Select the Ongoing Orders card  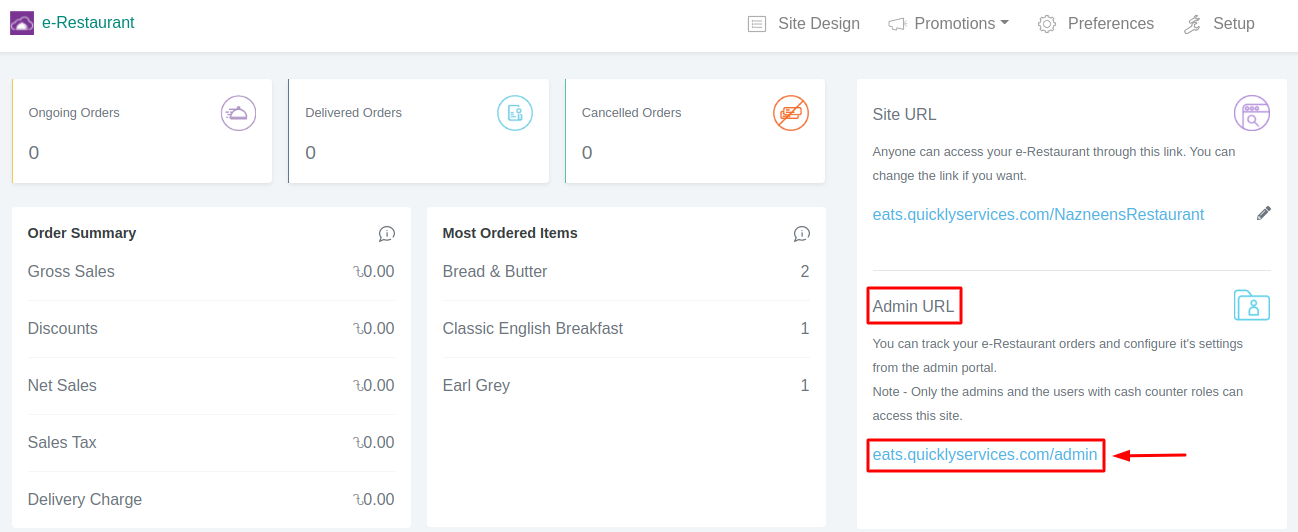pos(142,132)
